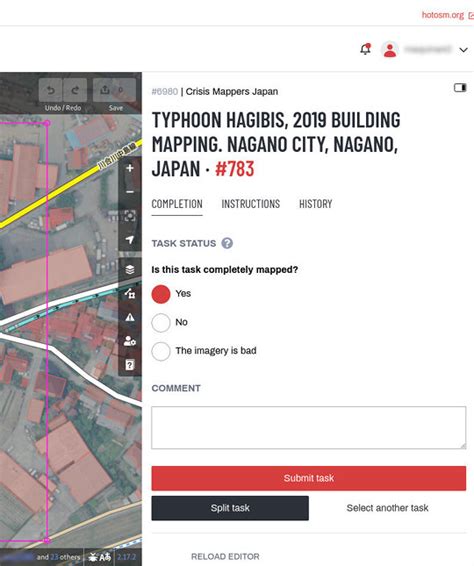This screenshot has height=566, width=474.
Task: Open notifications bell icon
Action: (x=365, y=49)
